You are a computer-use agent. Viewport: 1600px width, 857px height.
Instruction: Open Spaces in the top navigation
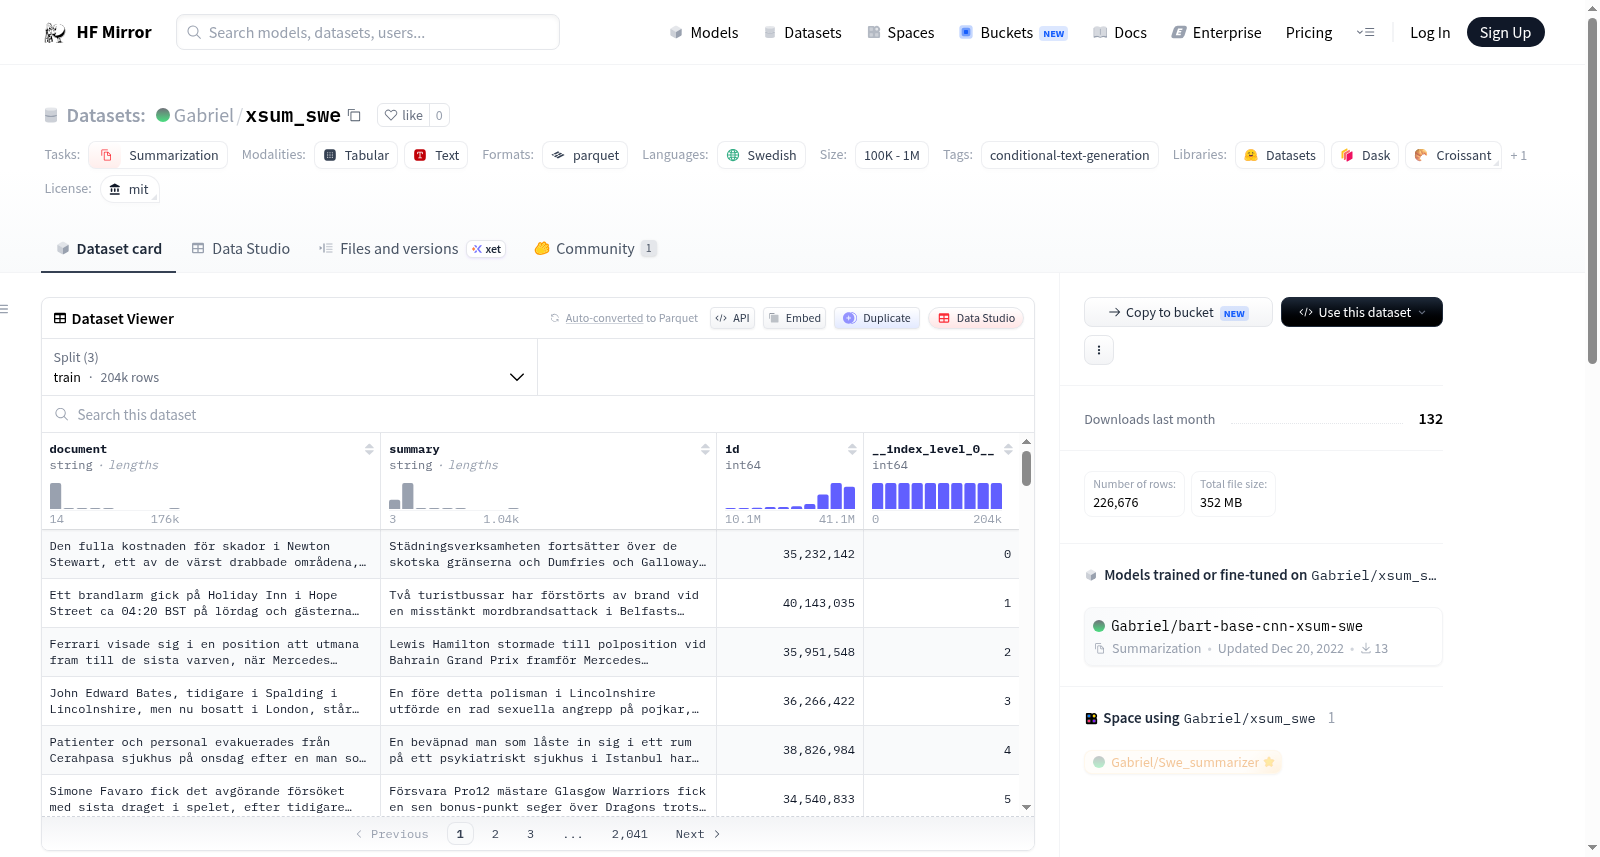901,33
